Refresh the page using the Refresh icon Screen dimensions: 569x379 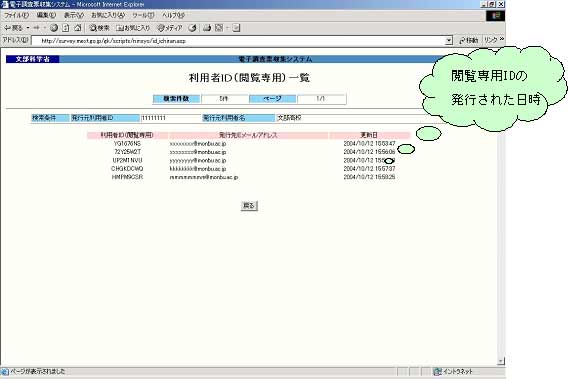66,28
